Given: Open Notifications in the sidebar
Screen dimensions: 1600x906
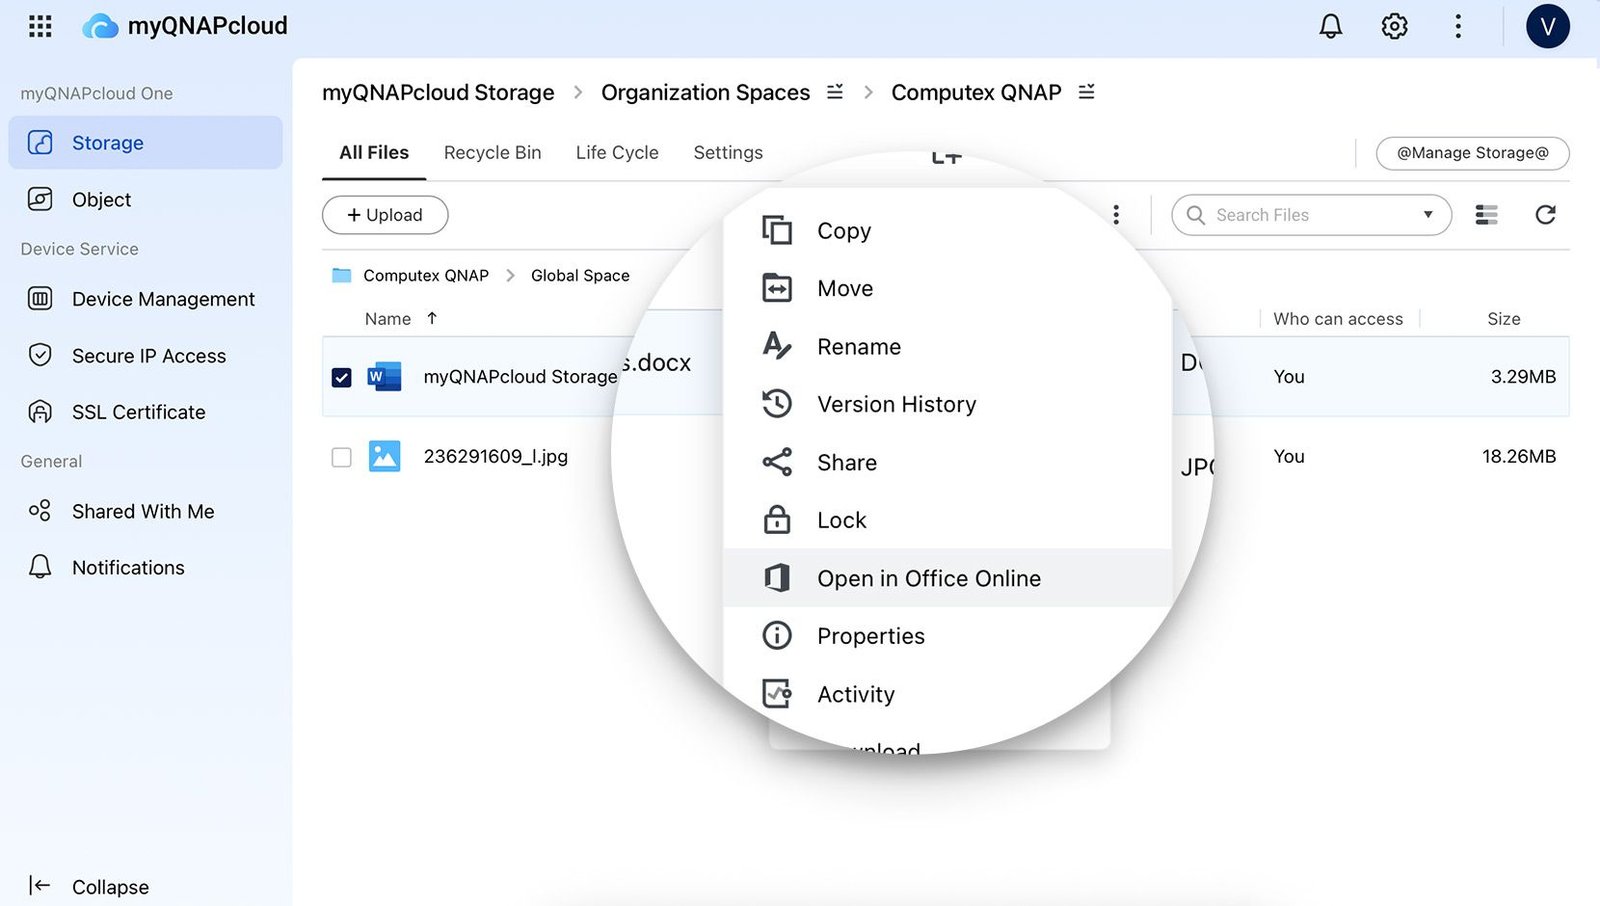Looking at the screenshot, I should (x=145, y=567).
